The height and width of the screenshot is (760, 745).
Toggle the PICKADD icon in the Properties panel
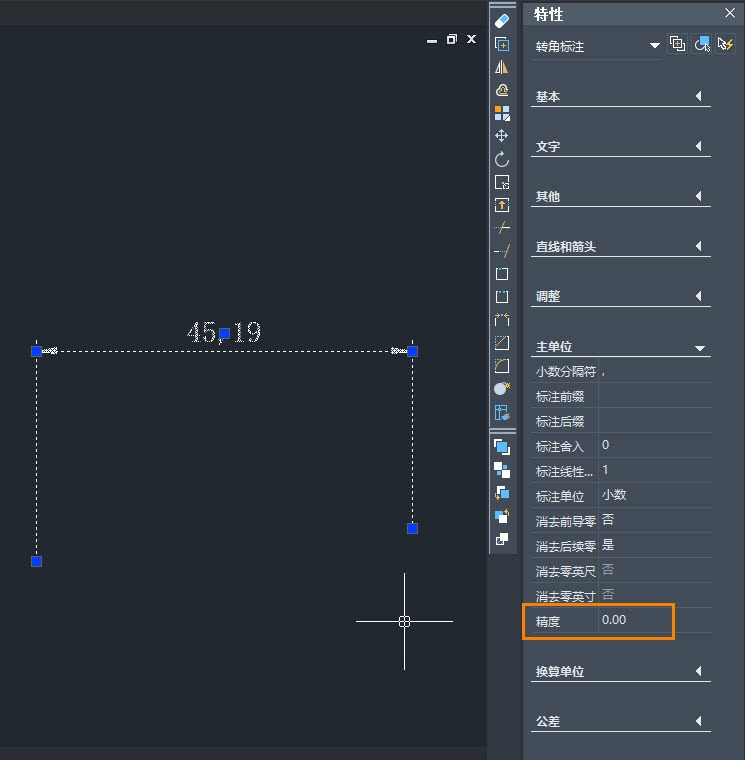(677, 44)
